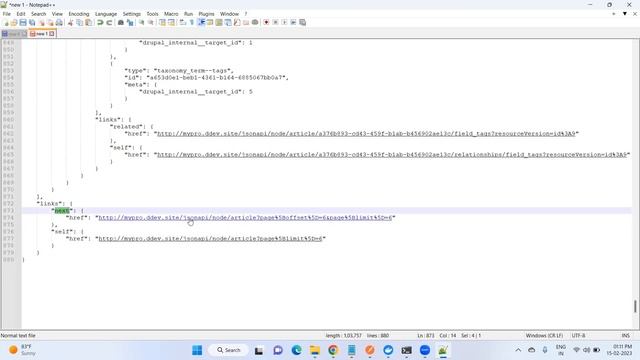Click the Ln 873 position in status bar
The image size is (640, 360).
pyautogui.click(x=426, y=336)
